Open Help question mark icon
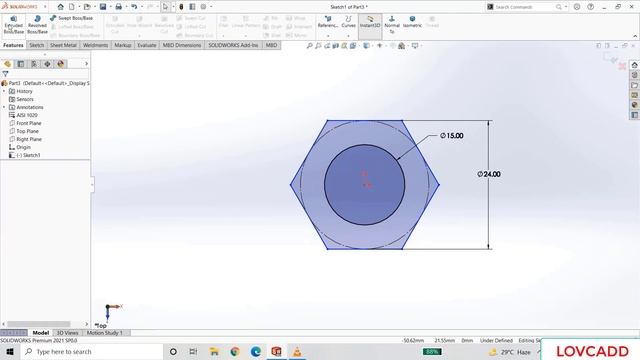 coord(591,7)
